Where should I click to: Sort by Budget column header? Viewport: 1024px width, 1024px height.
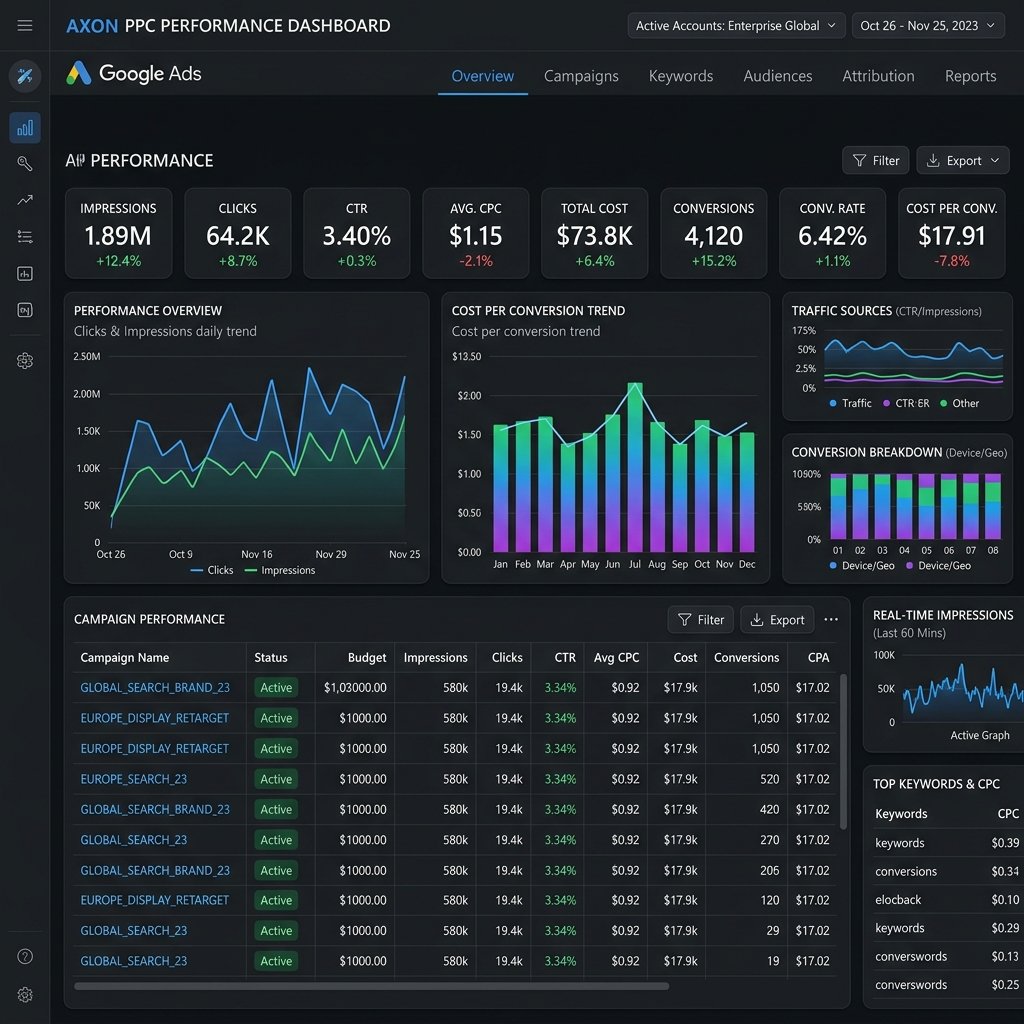pyautogui.click(x=366, y=657)
